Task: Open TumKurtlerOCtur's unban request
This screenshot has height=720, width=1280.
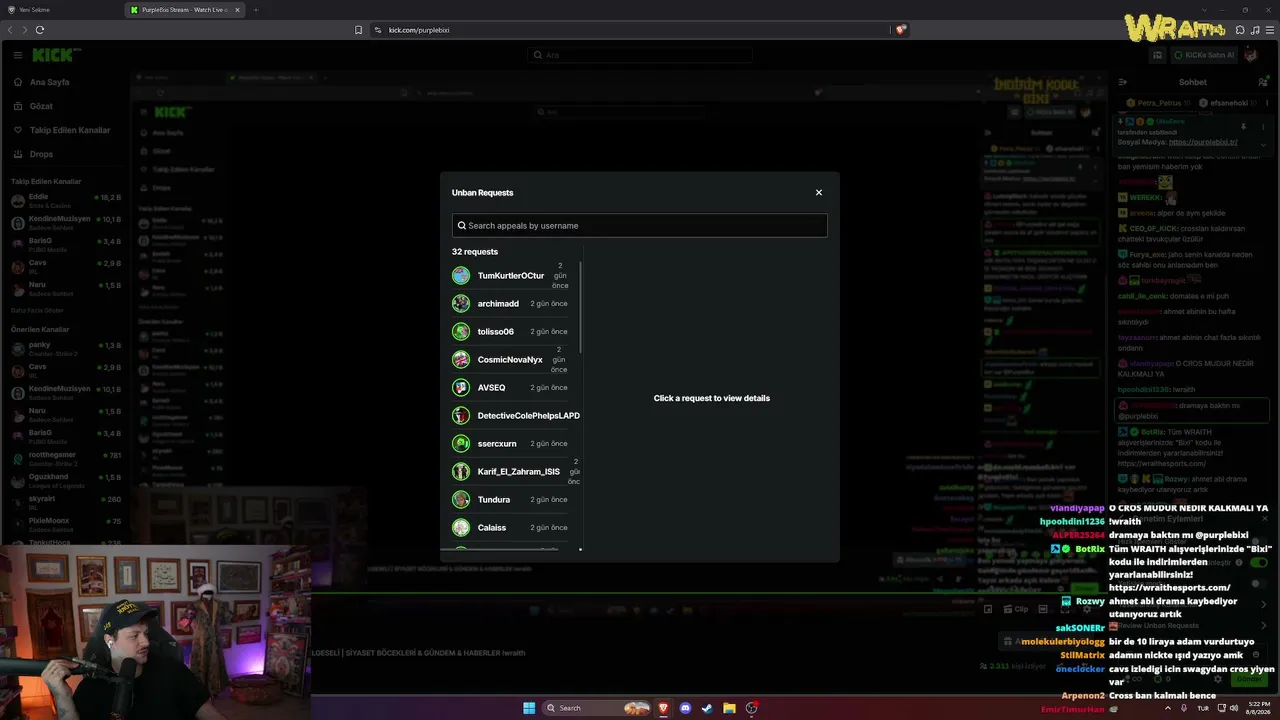Action: tap(510, 276)
